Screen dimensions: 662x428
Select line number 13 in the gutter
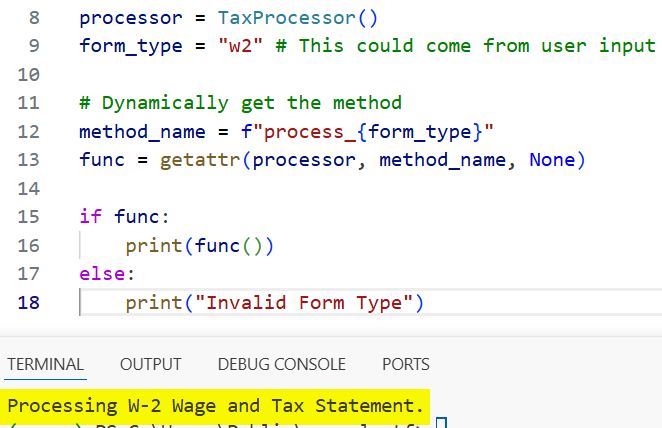pos(29,160)
